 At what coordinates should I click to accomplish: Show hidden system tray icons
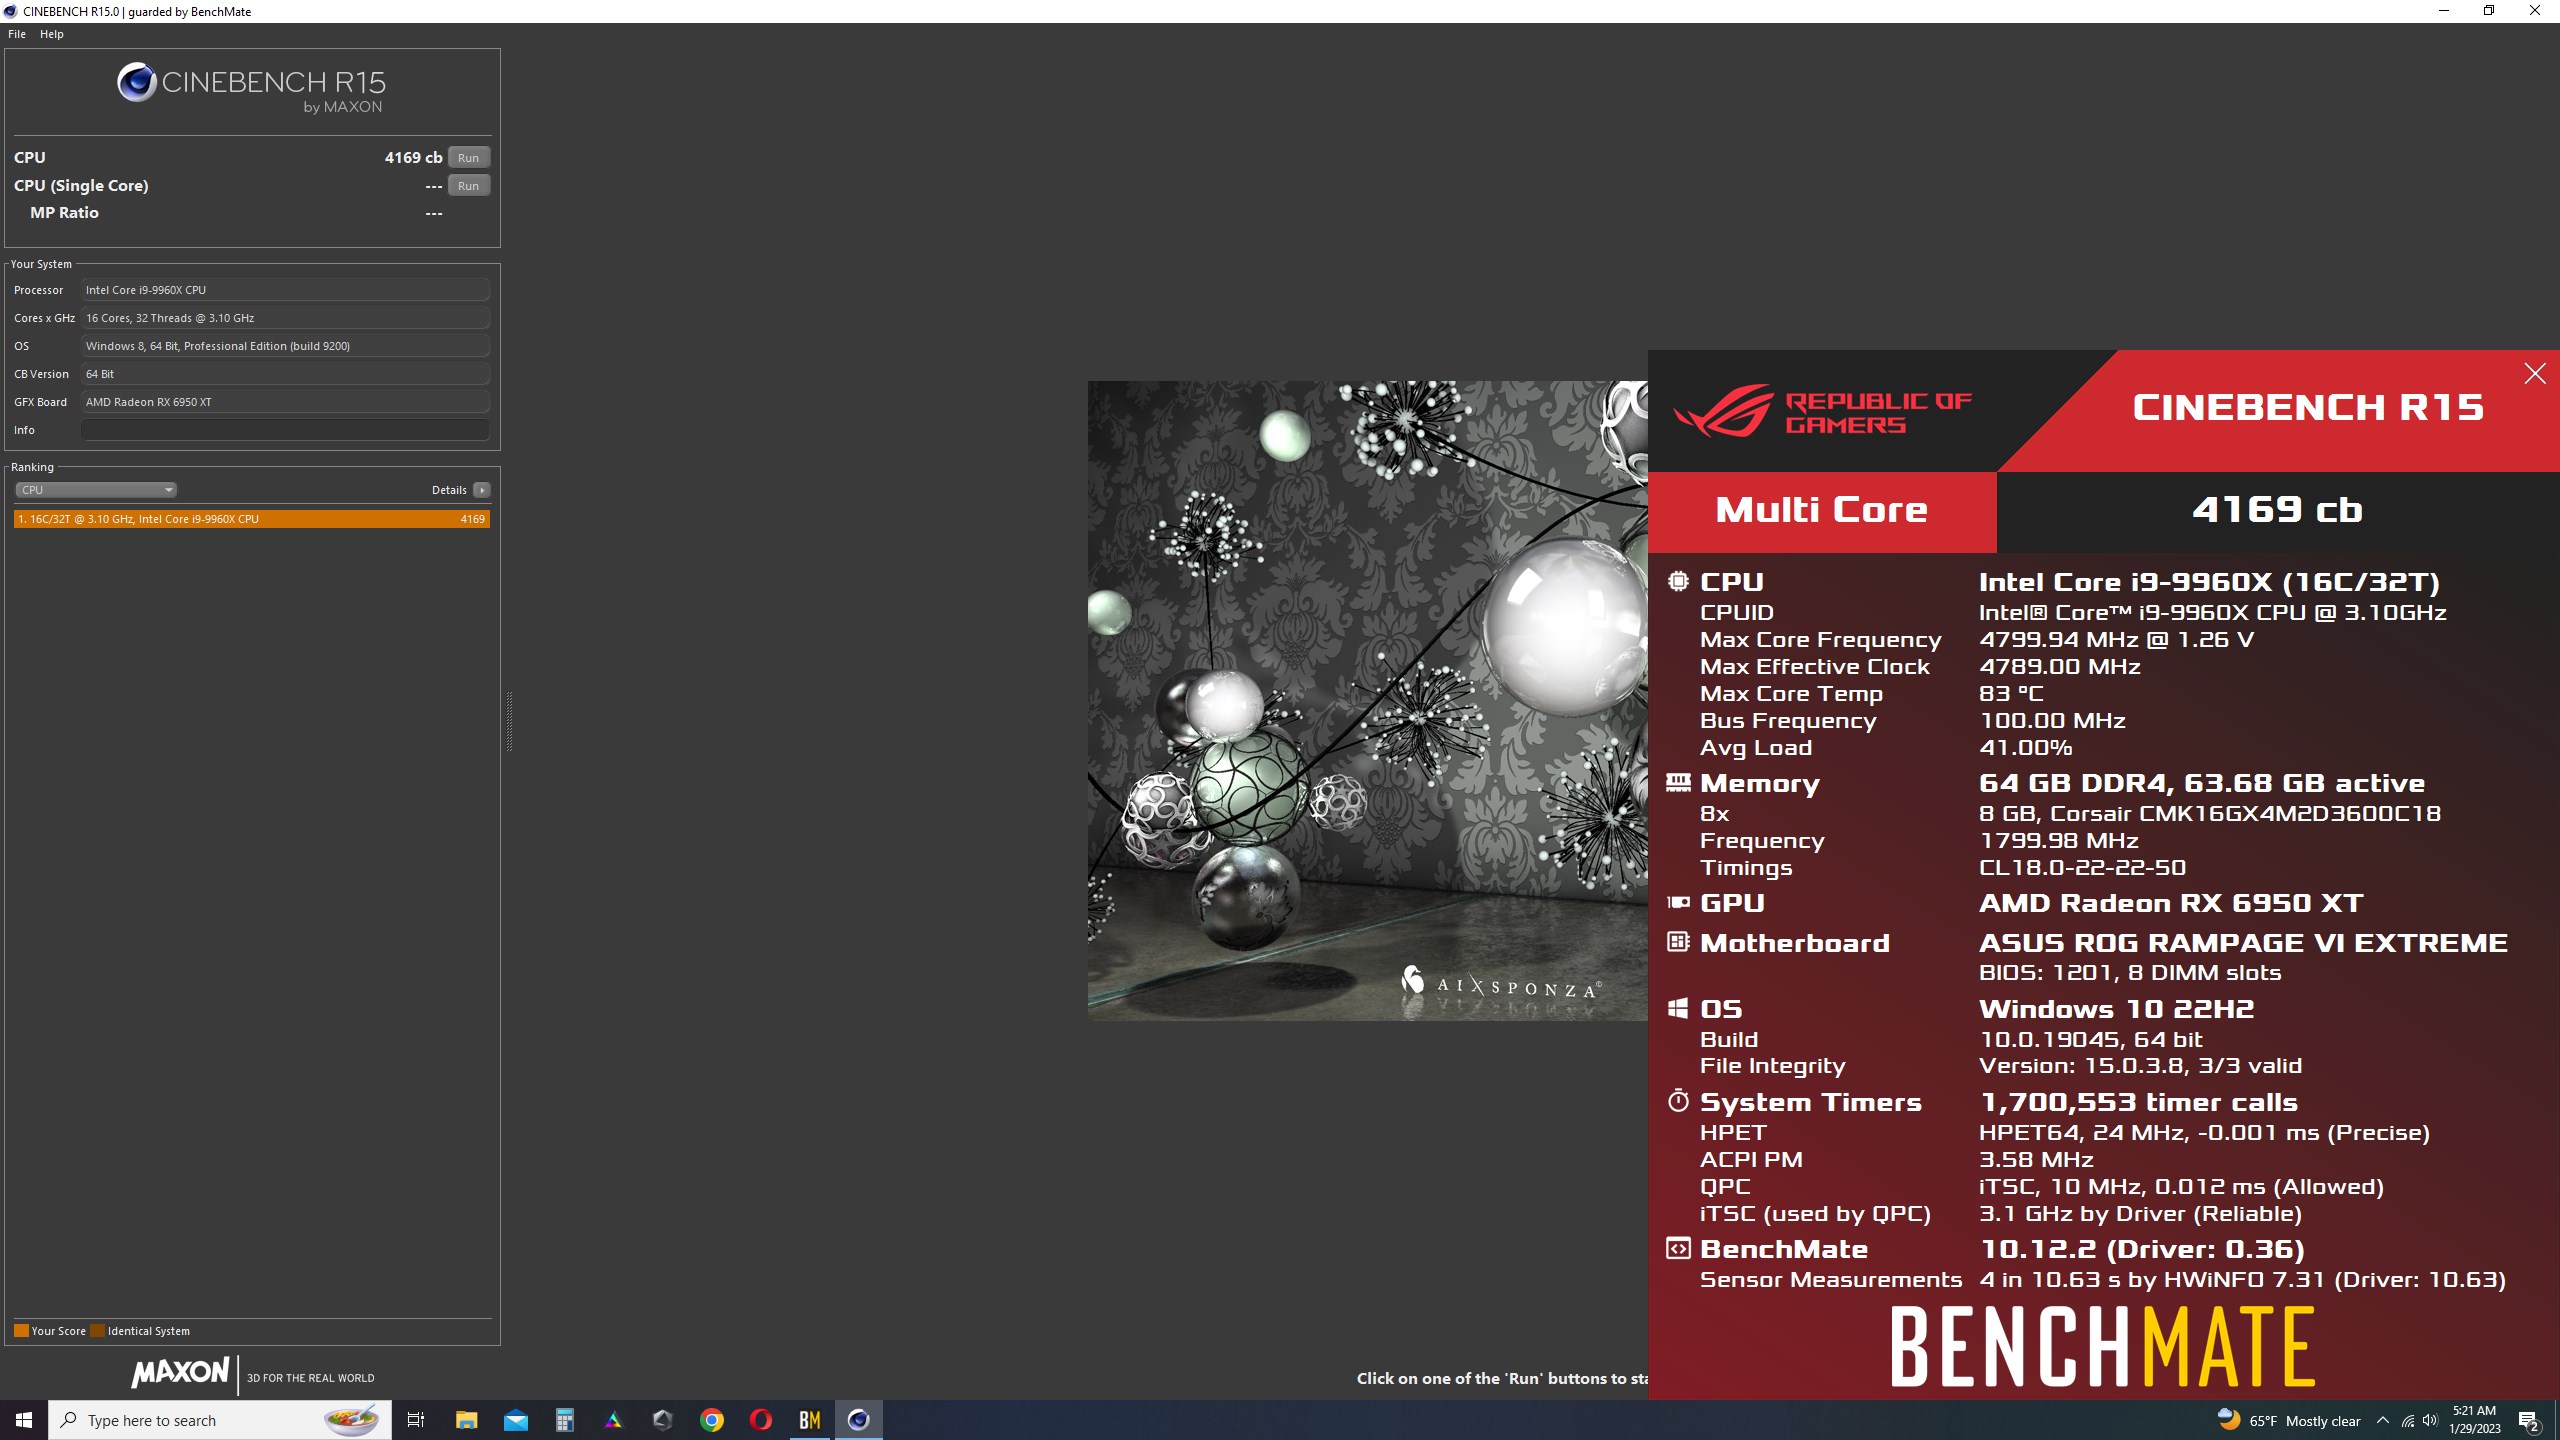(2383, 1420)
